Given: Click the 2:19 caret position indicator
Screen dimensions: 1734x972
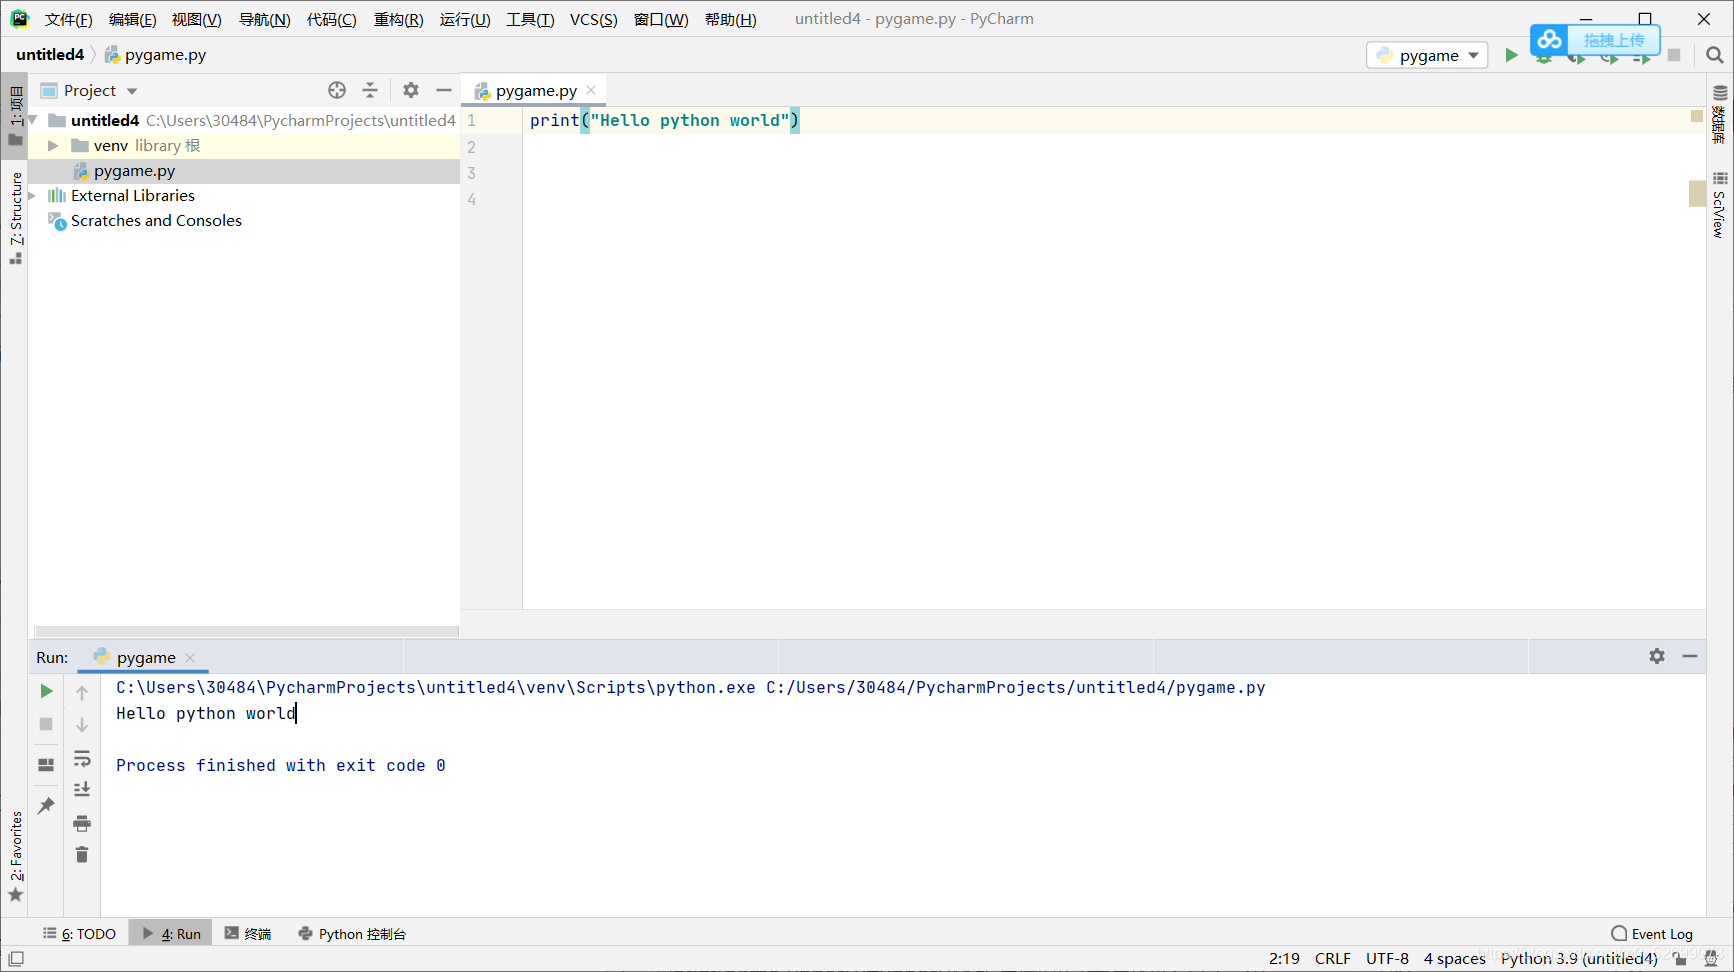Looking at the screenshot, I should [x=1284, y=959].
